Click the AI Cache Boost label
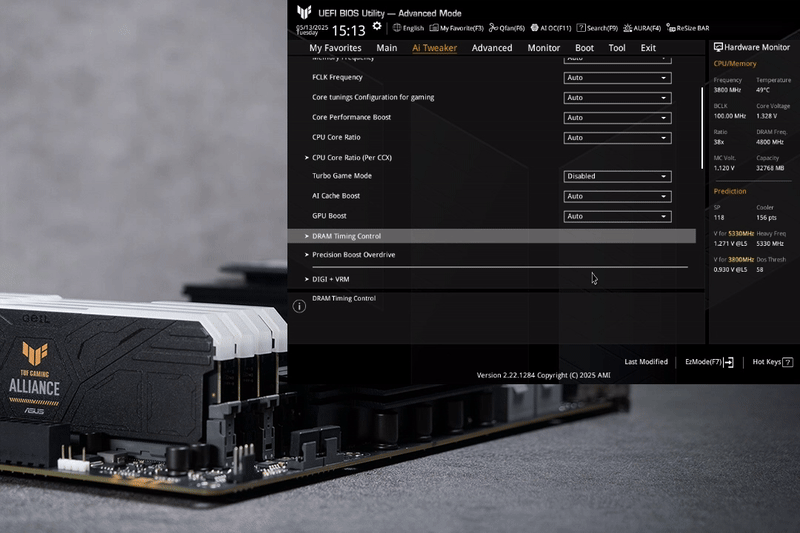 click(336, 196)
